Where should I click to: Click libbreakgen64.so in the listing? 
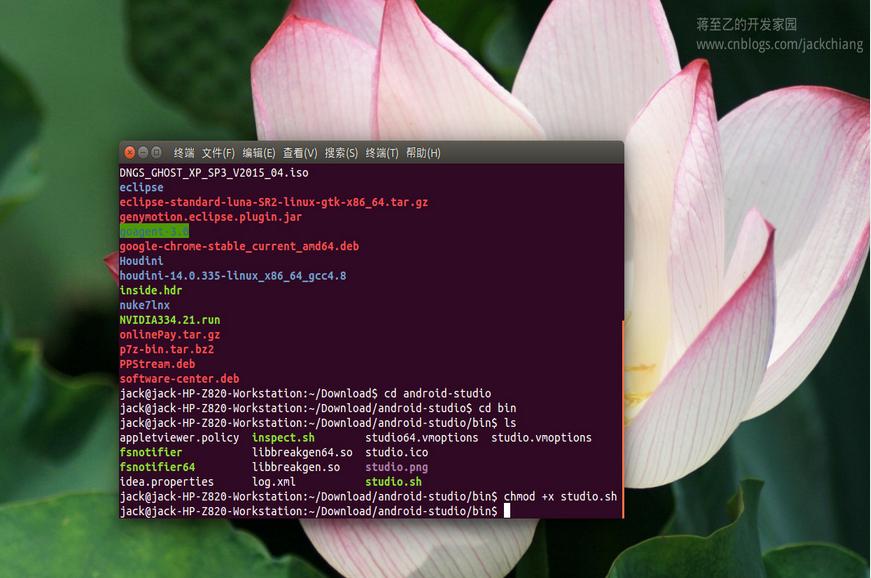[302, 453]
